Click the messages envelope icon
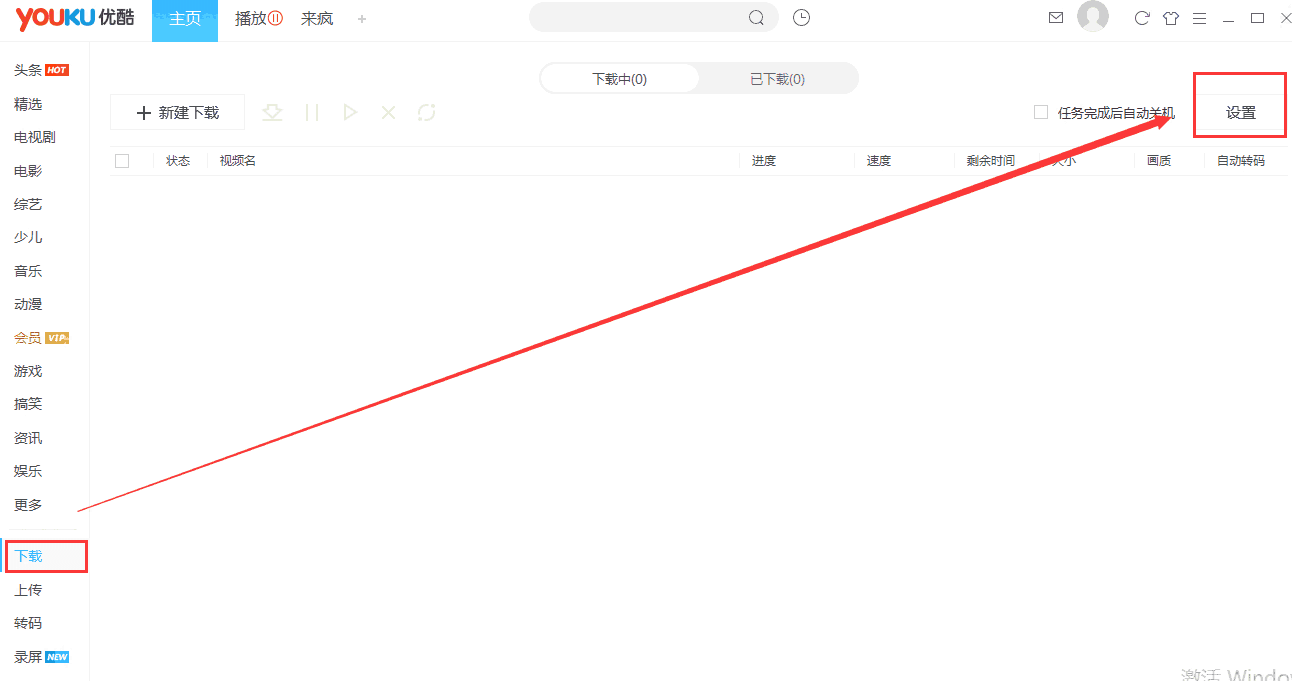 coord(1056,17)
